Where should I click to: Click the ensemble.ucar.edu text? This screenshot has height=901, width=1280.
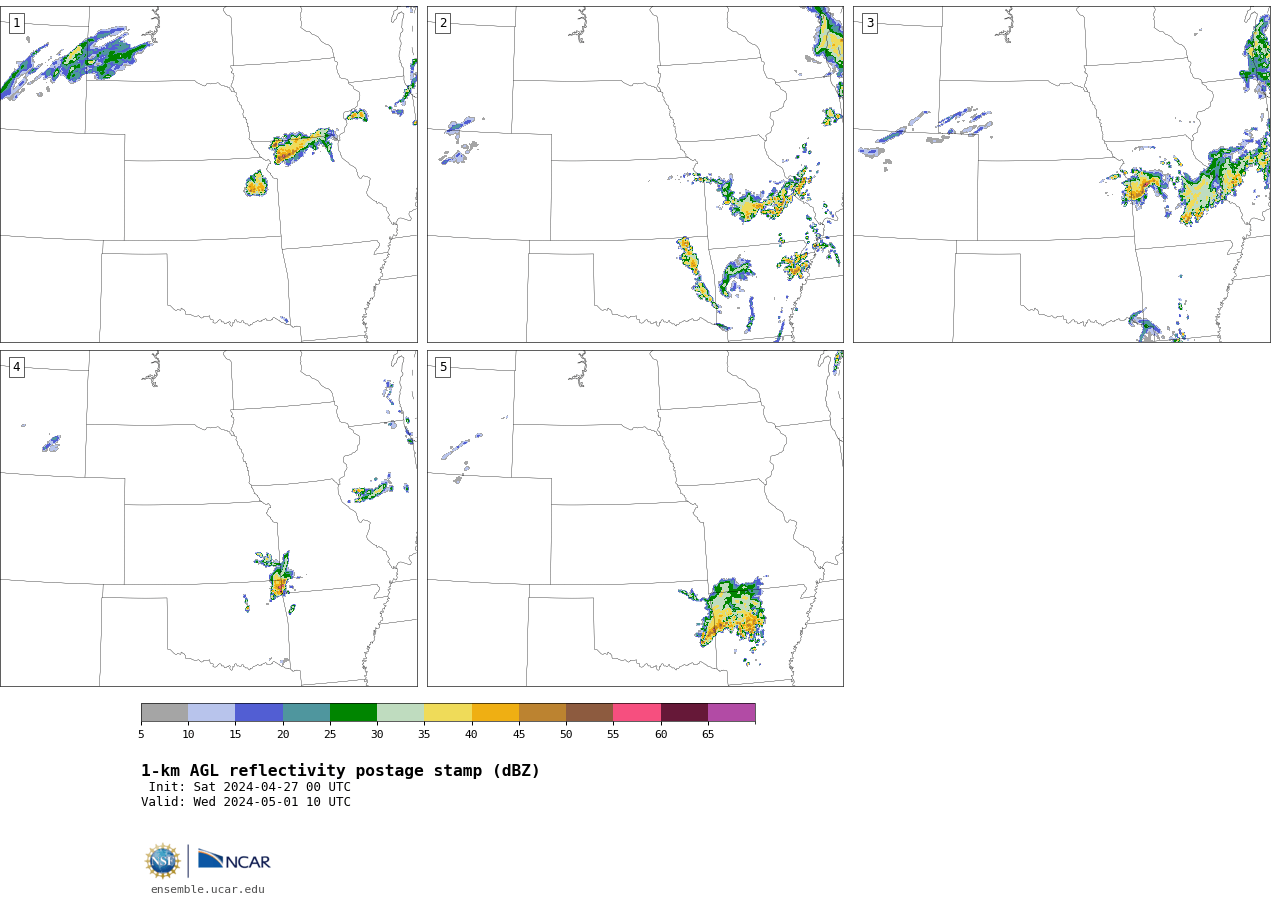click(x=208, y=889)
